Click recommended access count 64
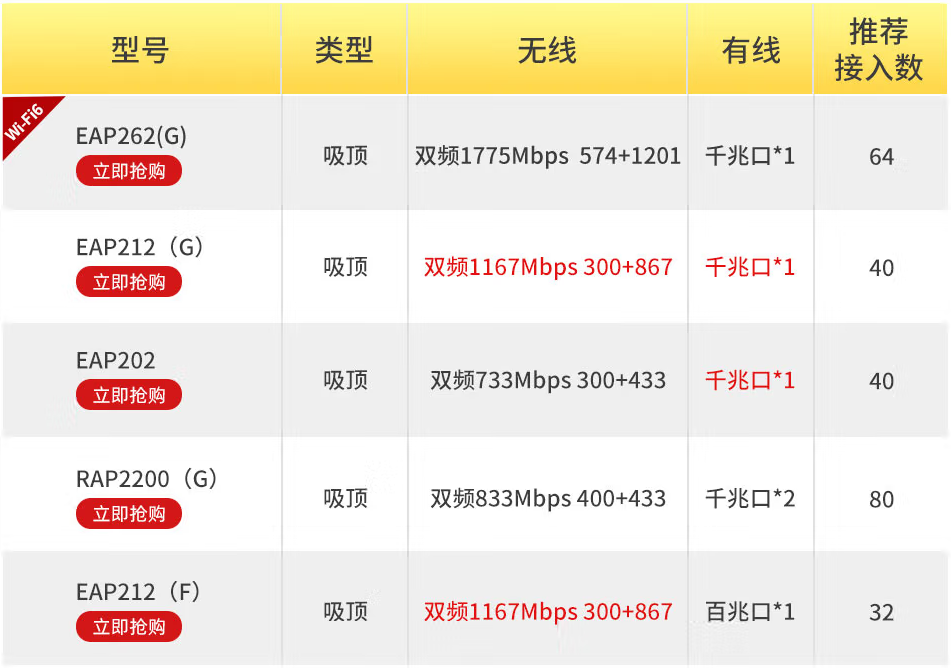 (881, 157)
